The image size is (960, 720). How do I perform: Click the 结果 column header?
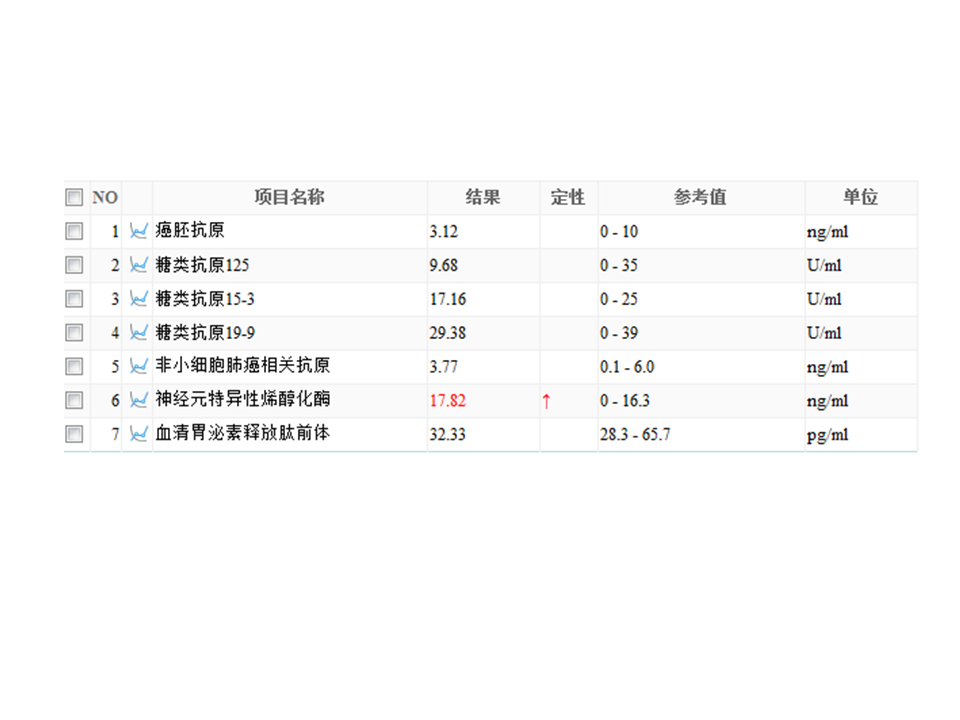tap(483, 197)
